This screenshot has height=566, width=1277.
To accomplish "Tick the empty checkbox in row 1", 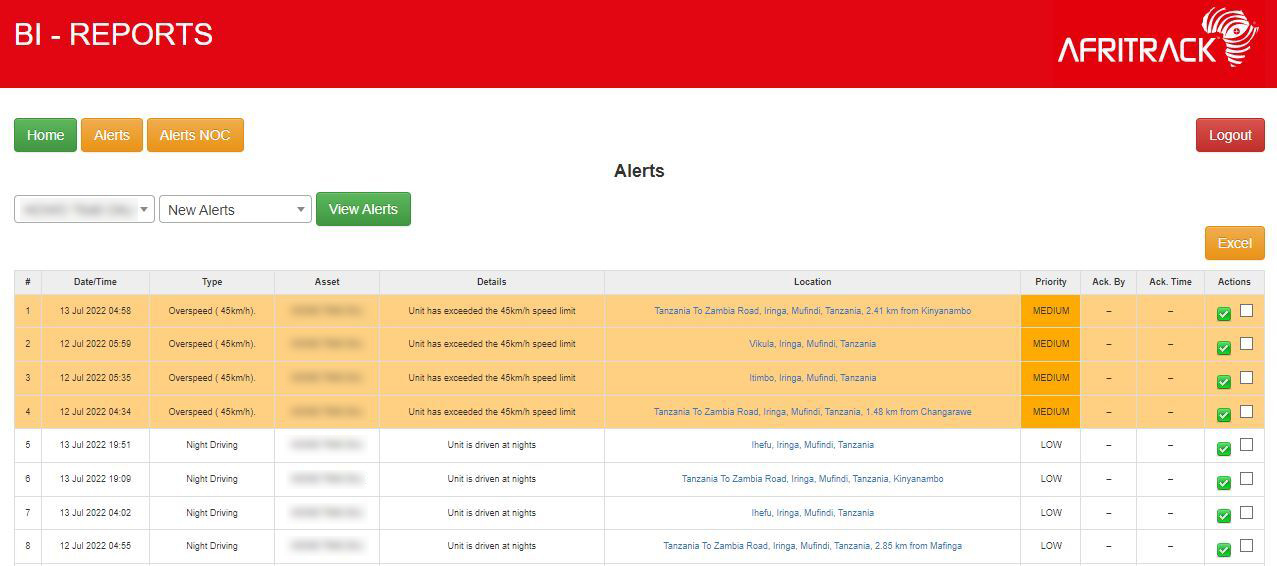I will tap(1246, 310).
